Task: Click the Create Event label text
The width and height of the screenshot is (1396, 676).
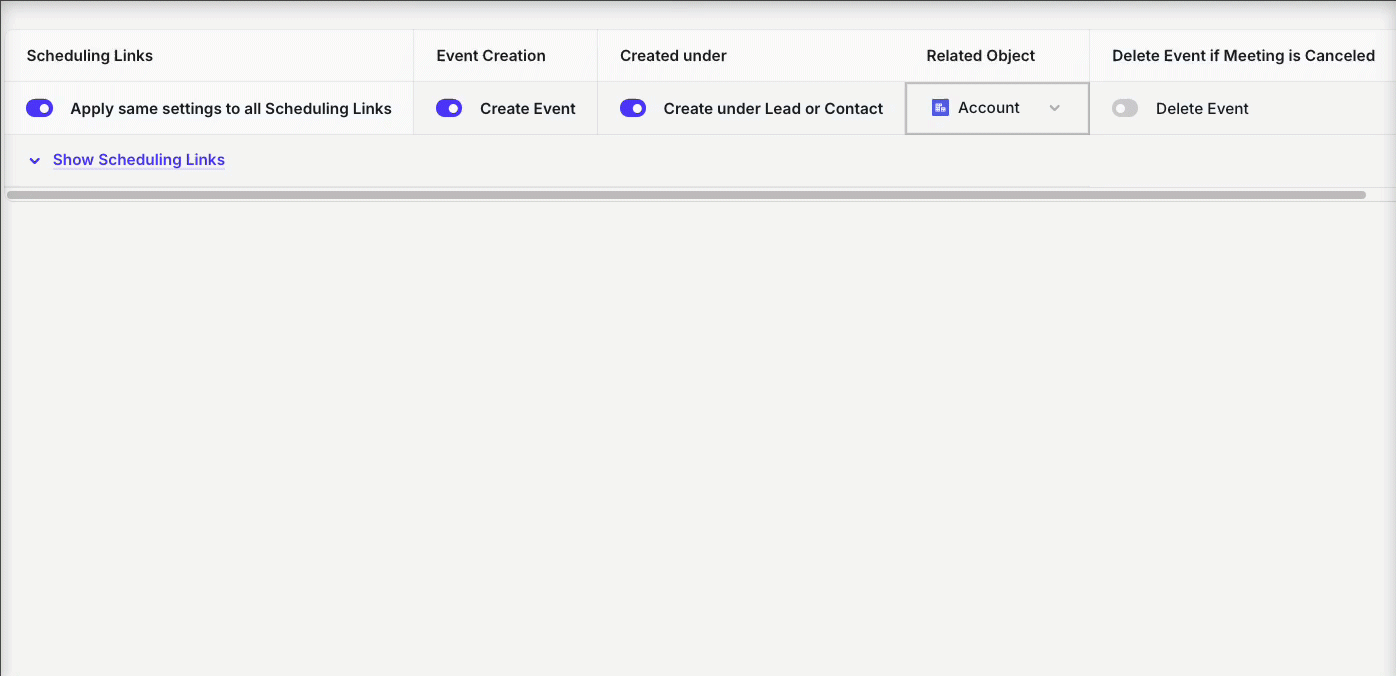Action: pyautogui.click(x=528, y=109)
